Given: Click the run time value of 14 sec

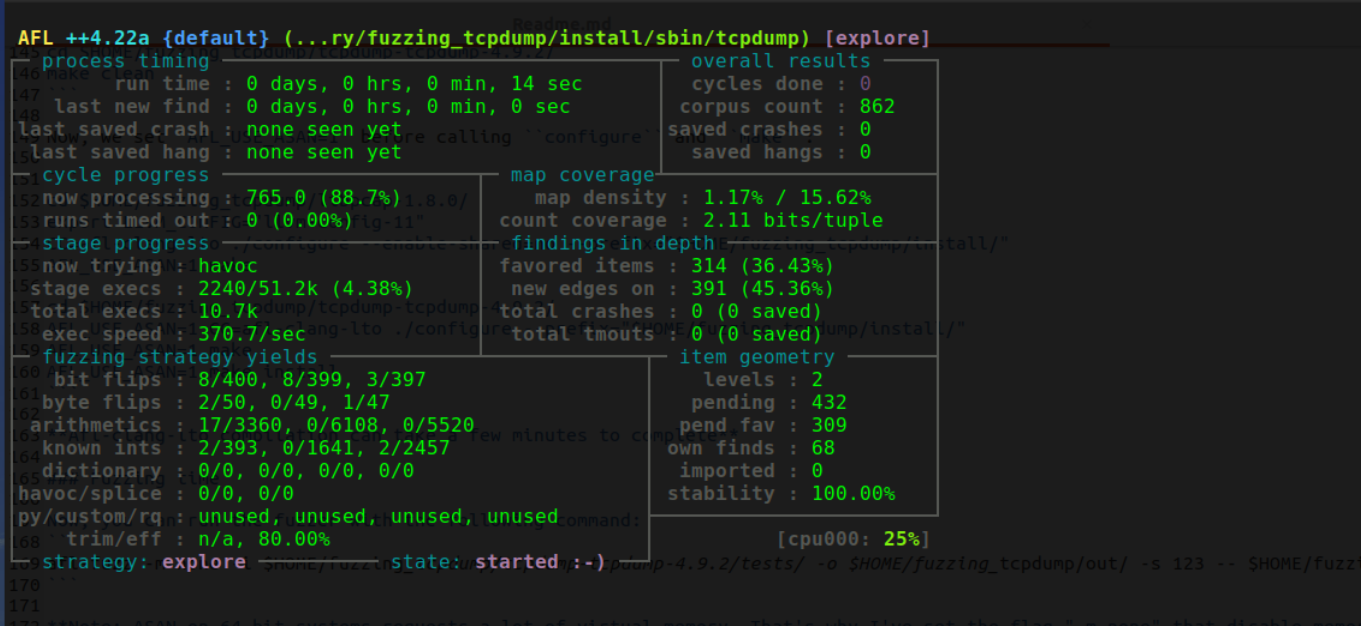Looking at the screenshot, I should pyautogui.click(x=414, y=84).
